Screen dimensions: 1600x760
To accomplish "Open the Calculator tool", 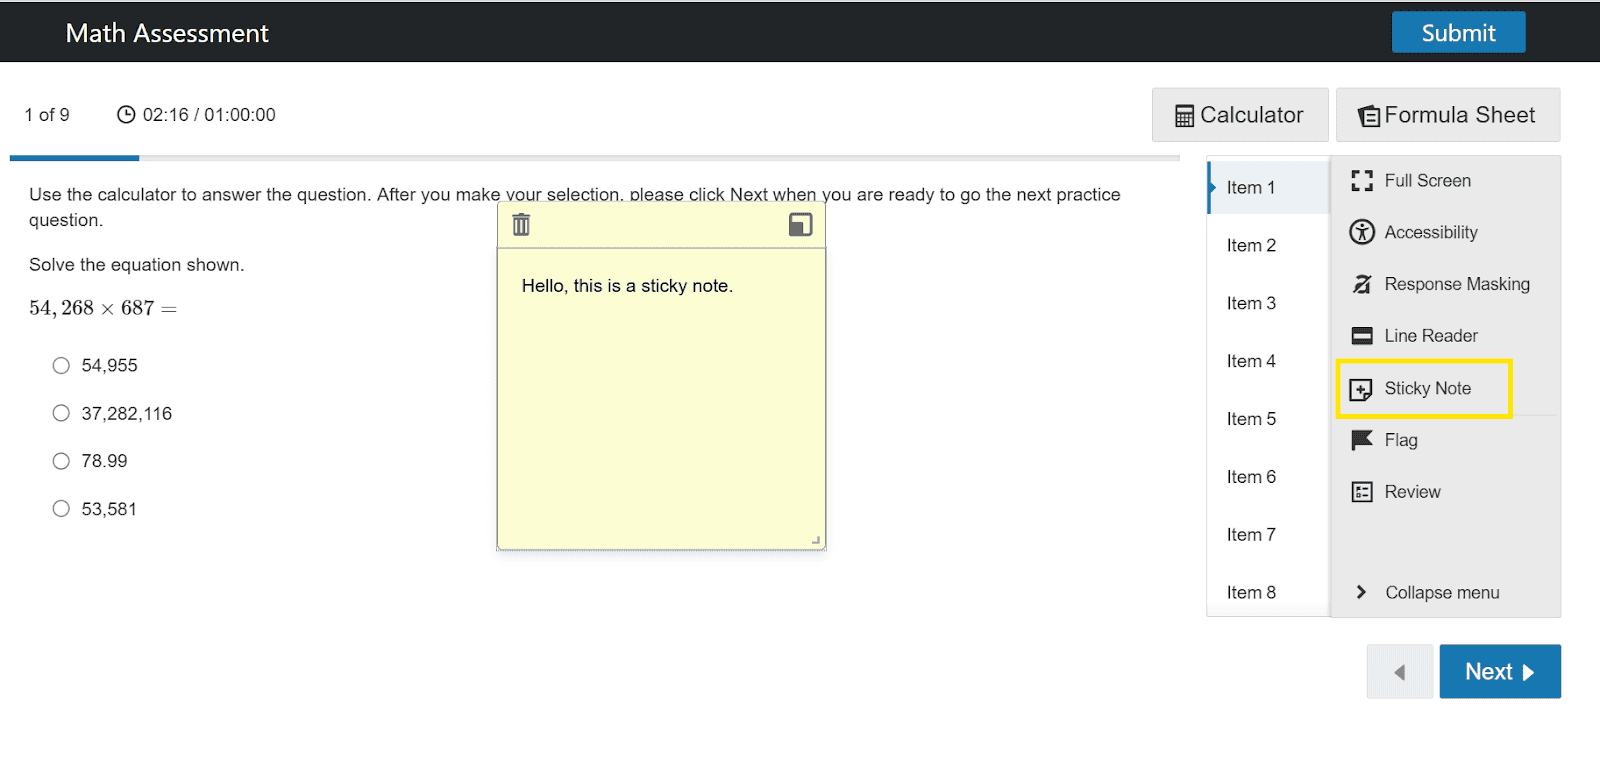I will click(x=1239, y=115).
